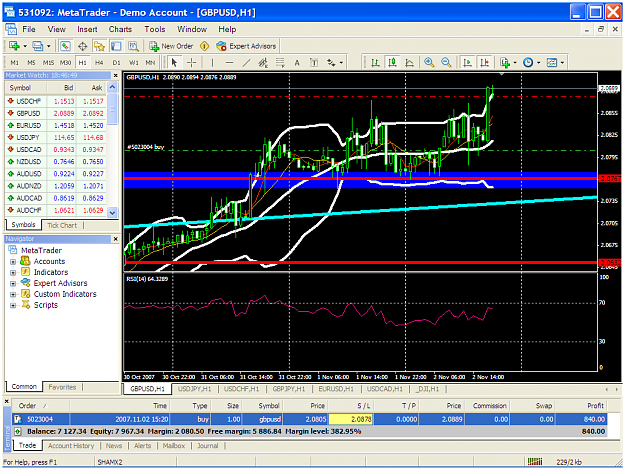Open the Favorites navigator tab
This screenshot has height=470, width=625.
pyautogui.click(x=62, y=387)
